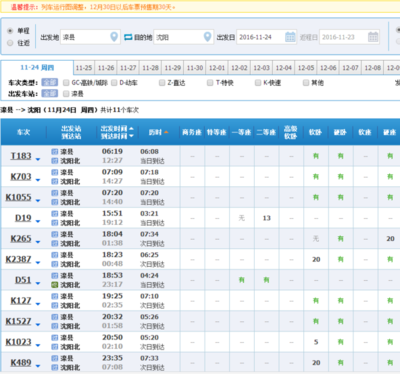Click the departure station location pin icon
Image resolution: width=400 pixels, height=374 pixels.
(114, 37)
